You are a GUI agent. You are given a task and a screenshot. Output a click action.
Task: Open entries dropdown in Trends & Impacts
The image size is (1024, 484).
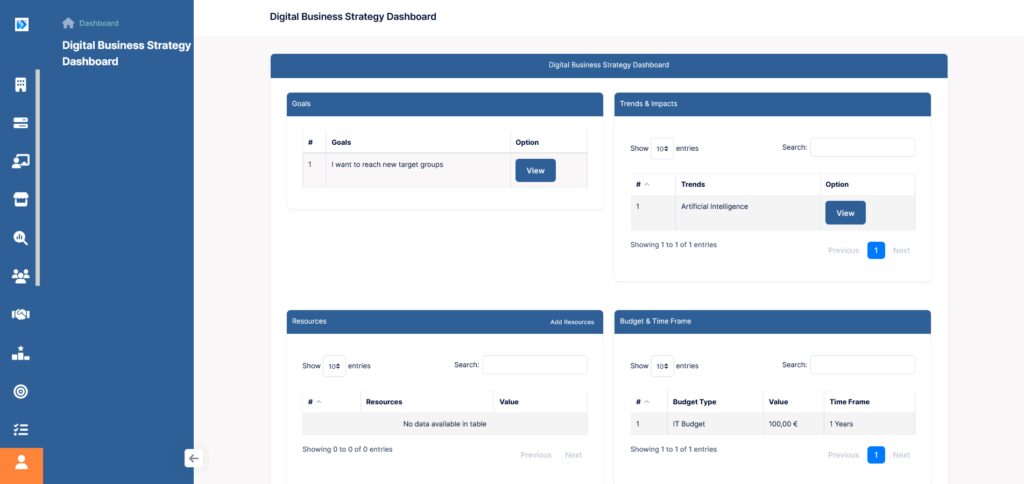[662, 148]
